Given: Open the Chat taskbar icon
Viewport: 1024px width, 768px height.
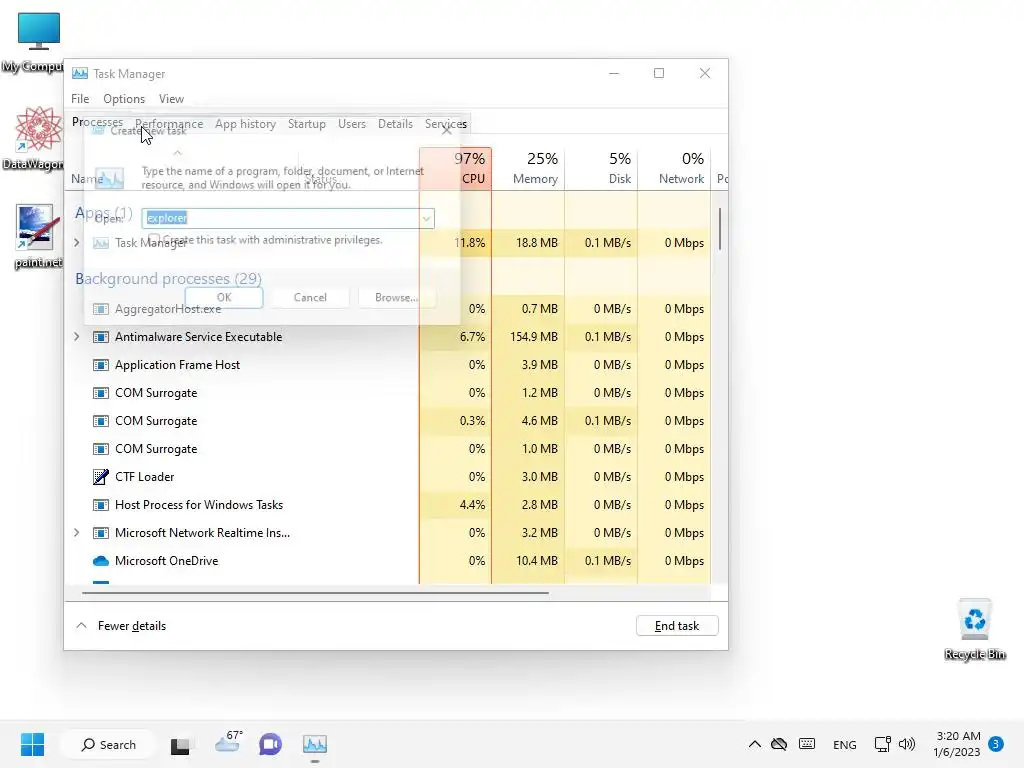Looking at the screenshot, I should pyautogui.click(x=270, y=744).
